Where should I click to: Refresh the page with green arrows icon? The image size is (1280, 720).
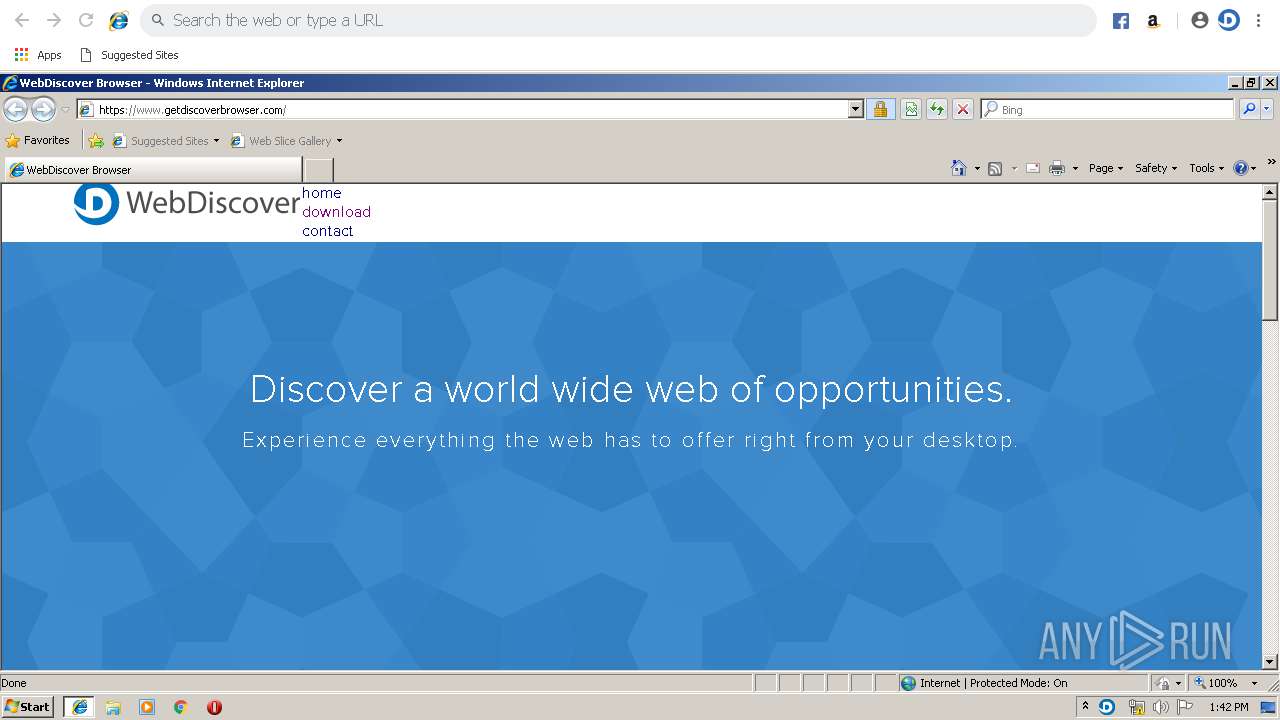(x=937, y=109)
